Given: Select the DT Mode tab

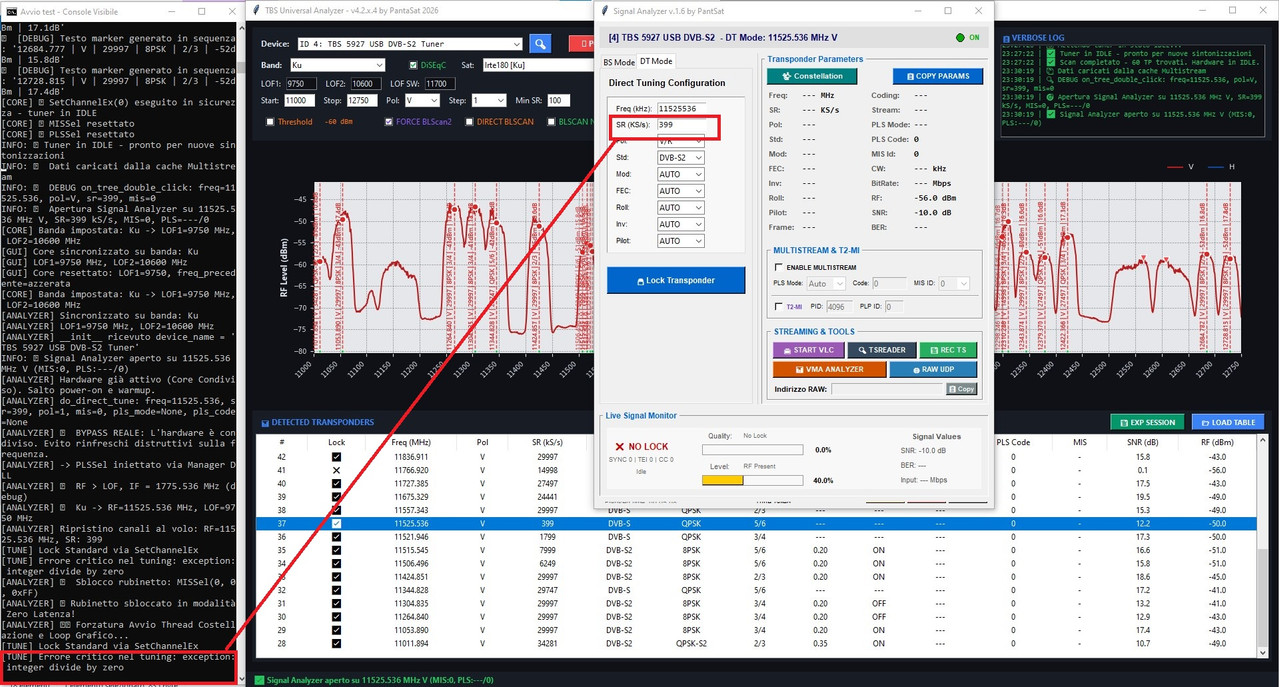Looking at the screenshot, I should click(x=657, y=62).
